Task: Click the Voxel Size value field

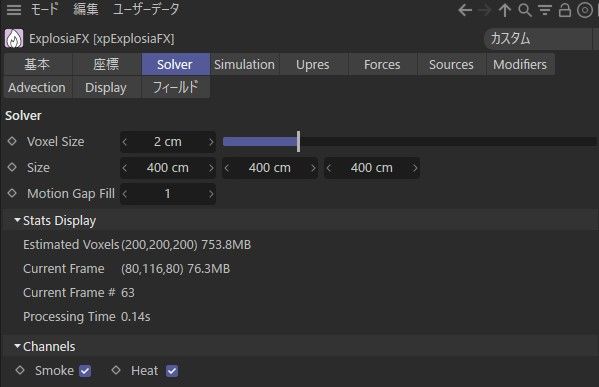Action: [168, 142]
